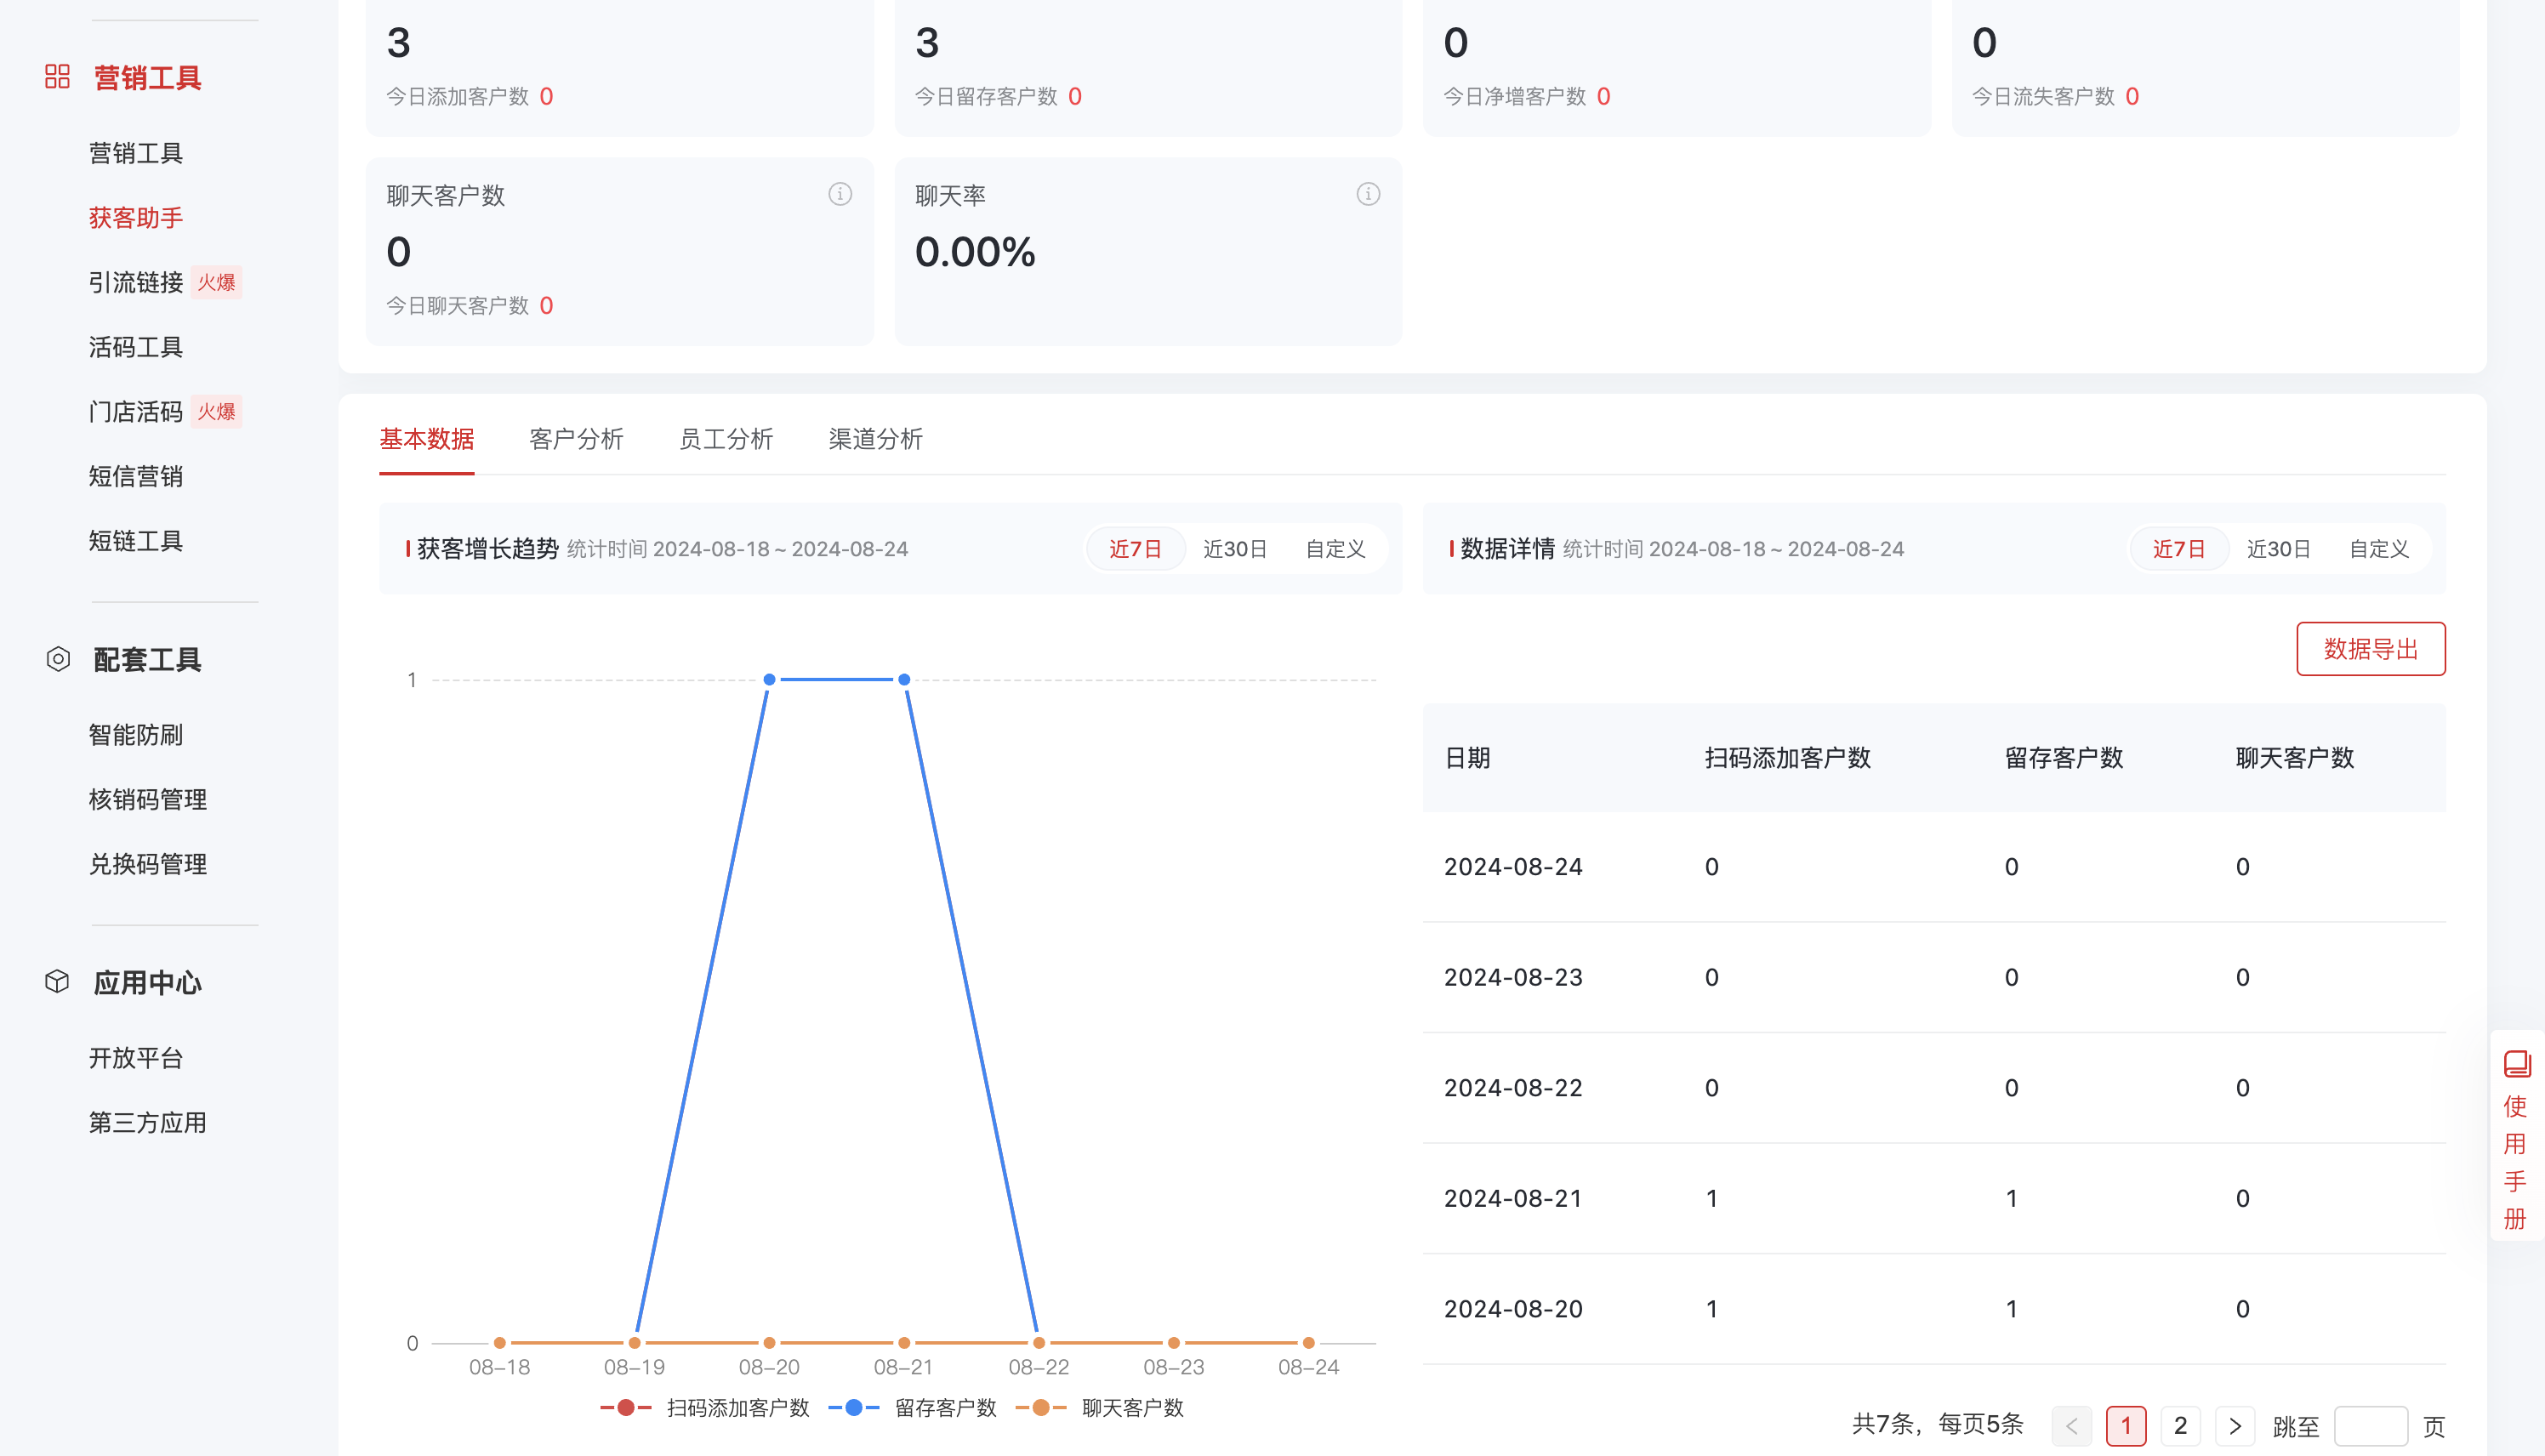Go to previous page arrow
This screenshot has height=1456, width=2545.
(x=2071, y=1426)
